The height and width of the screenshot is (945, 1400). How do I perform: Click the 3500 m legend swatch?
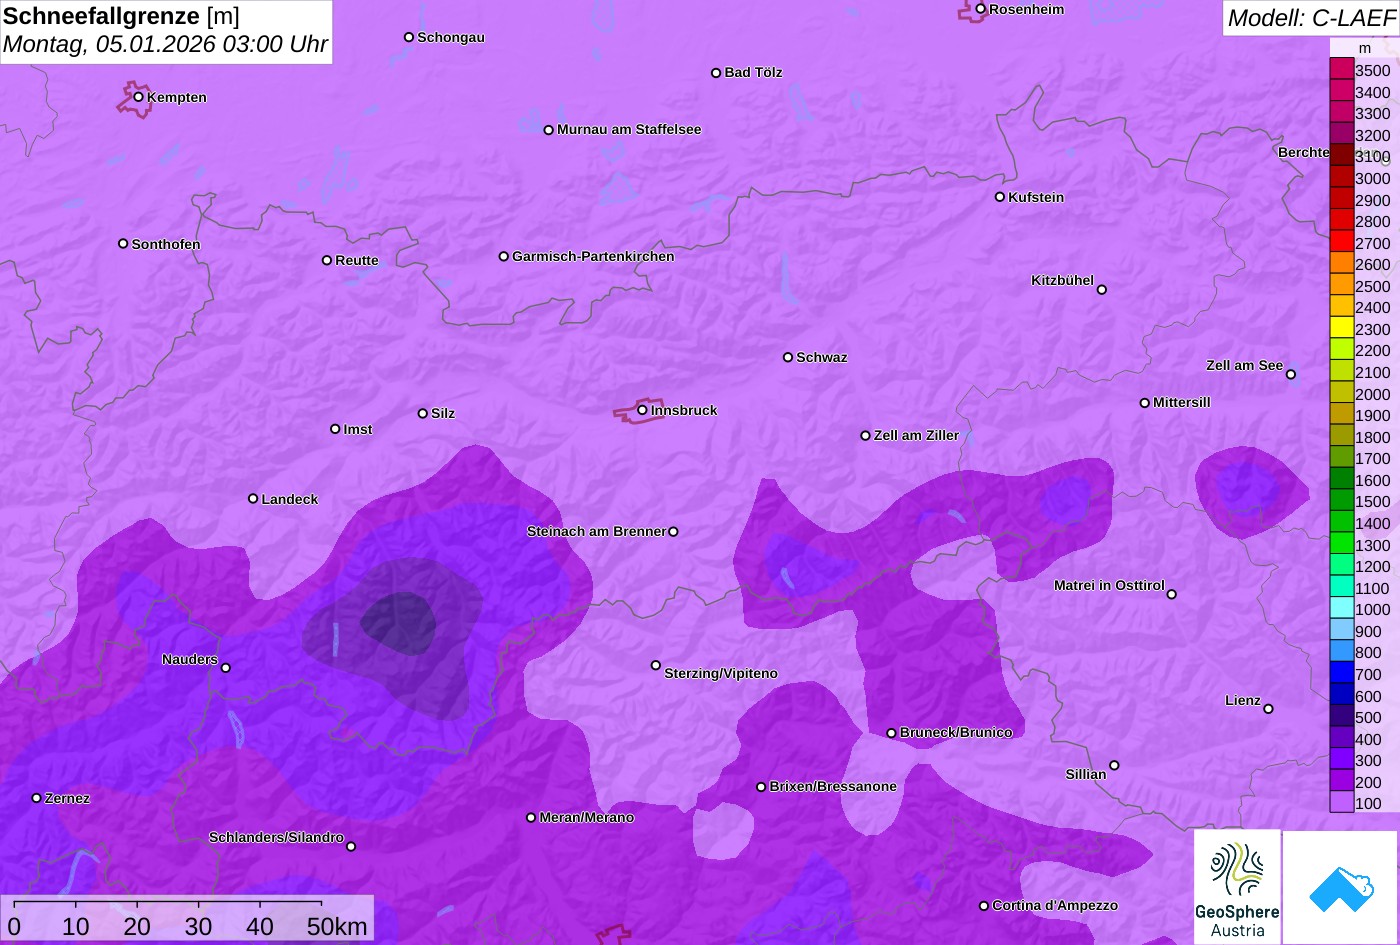pyautogui.click(x=1342, y=69)
